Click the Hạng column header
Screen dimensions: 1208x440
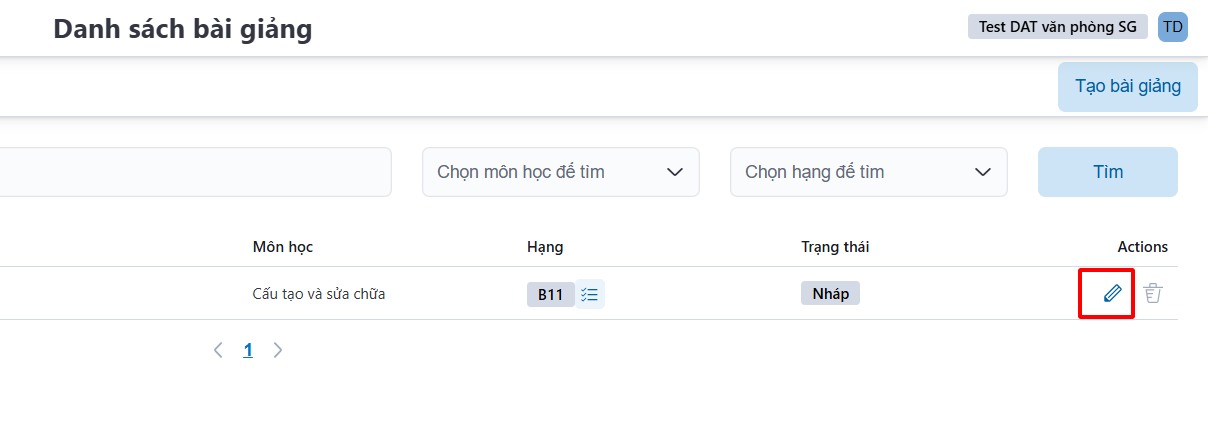click(545, 247)
